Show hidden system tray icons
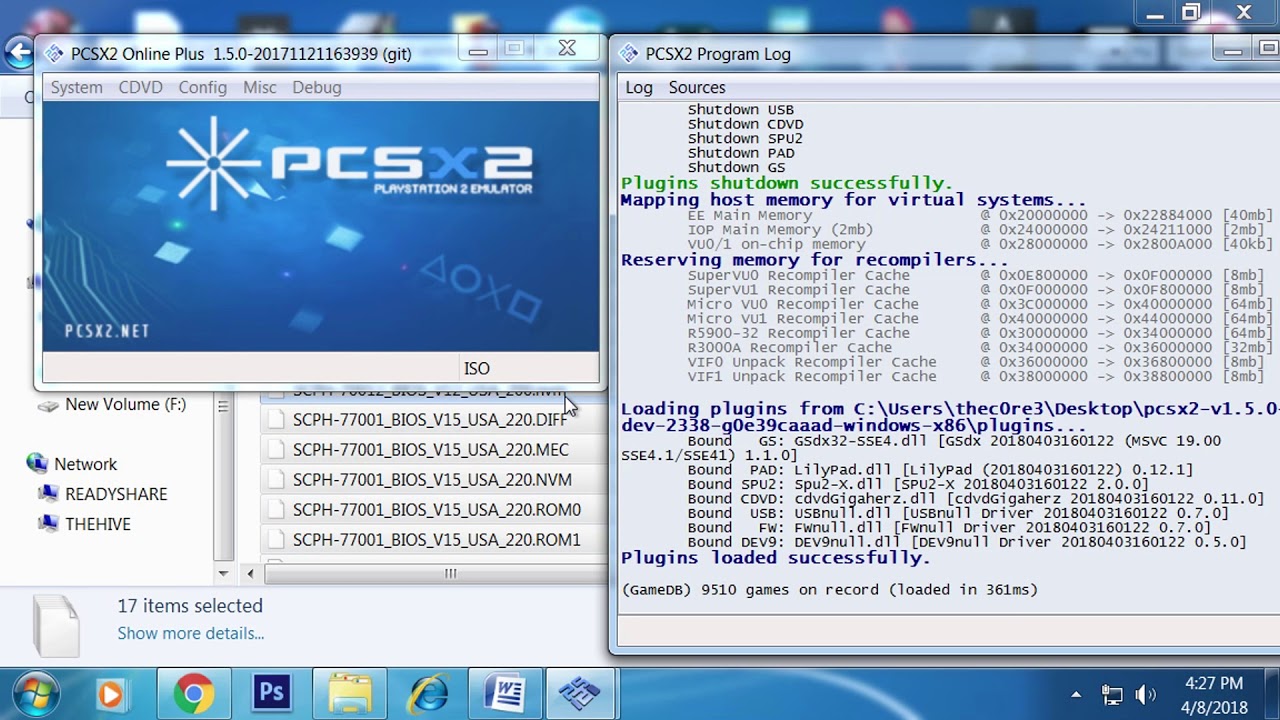Image resolution: width=1280 pixels, height=720 pixels. coord(1076,694)
